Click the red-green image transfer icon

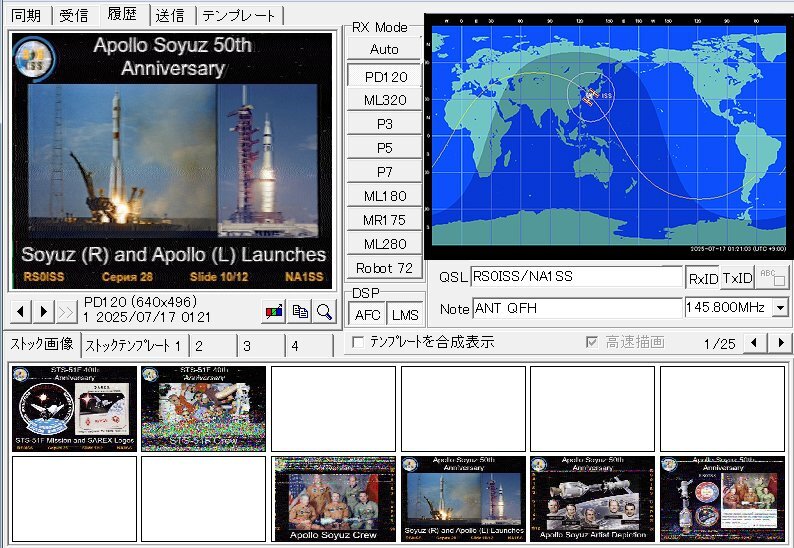pyautogui.click(x=274, y=311)
